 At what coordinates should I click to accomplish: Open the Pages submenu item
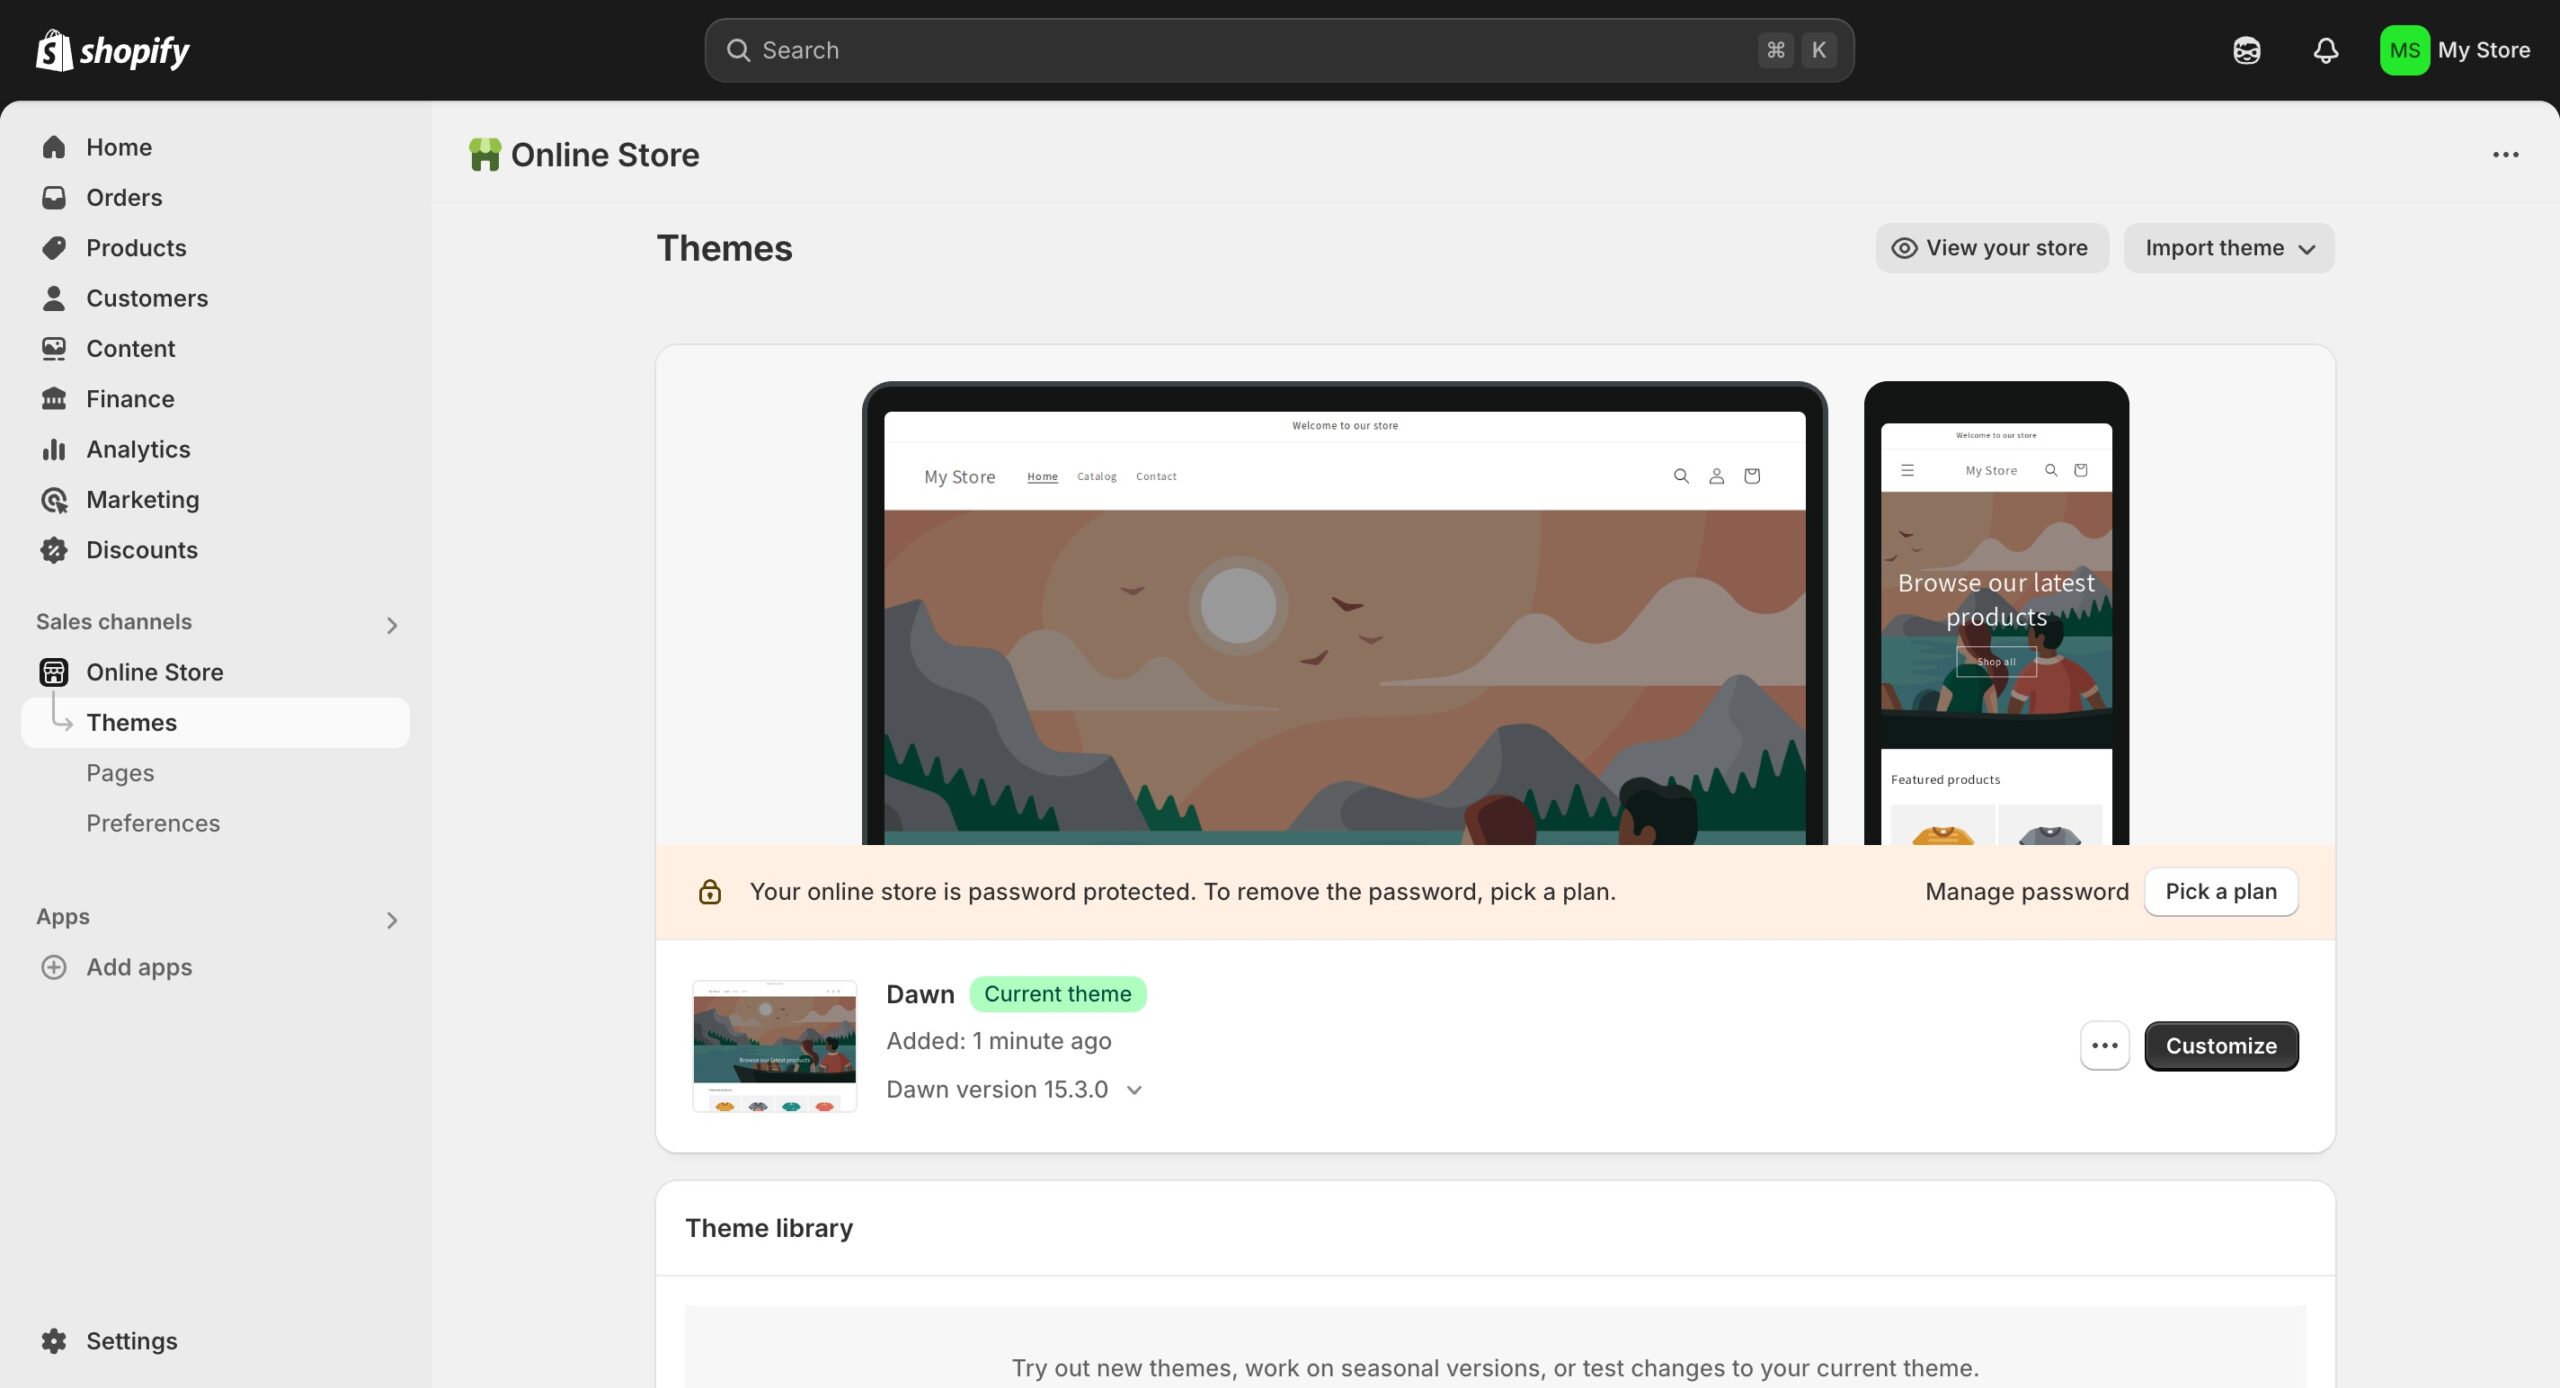coord(120,773)
